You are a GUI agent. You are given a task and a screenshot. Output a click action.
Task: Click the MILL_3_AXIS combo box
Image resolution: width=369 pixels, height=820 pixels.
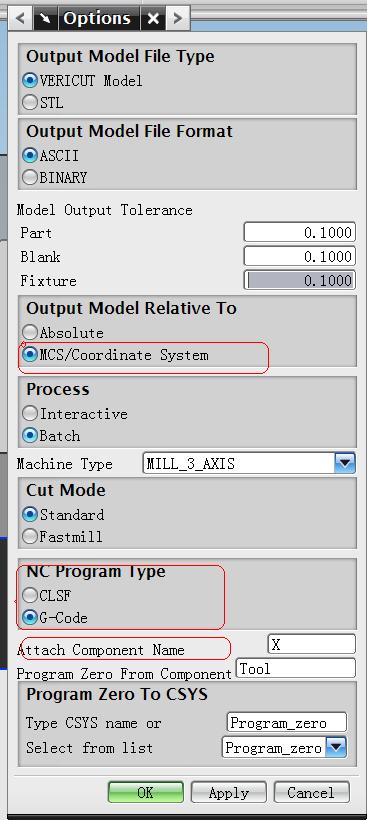[249, 463]
